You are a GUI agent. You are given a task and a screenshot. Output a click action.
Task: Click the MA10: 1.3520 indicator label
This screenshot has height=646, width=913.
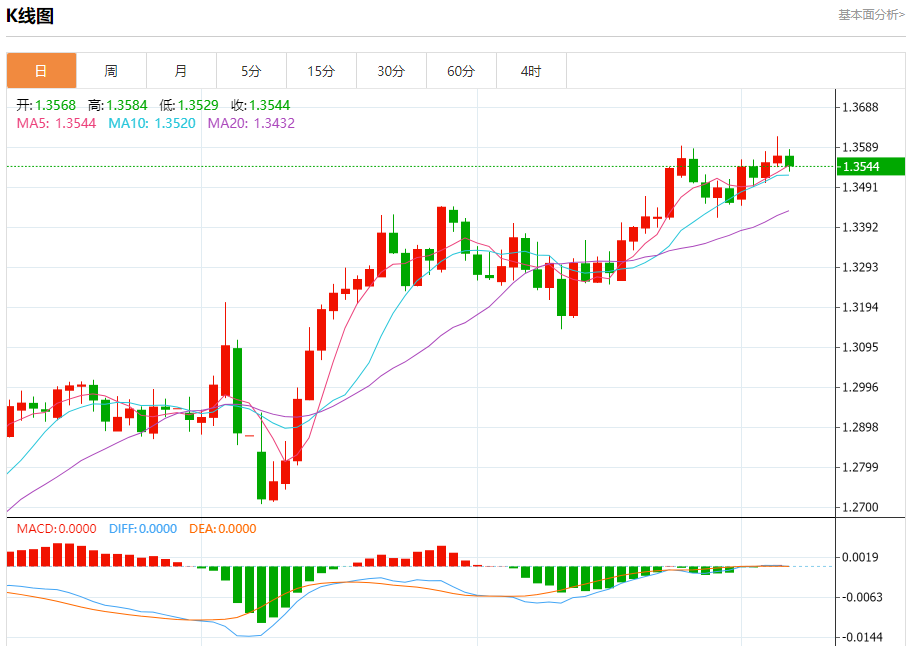pos(152,123)
